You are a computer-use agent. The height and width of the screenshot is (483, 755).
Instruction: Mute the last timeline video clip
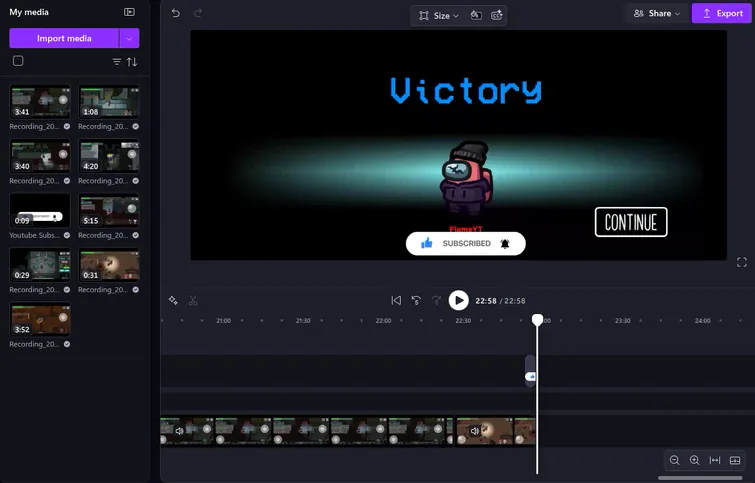coord(475,431)
